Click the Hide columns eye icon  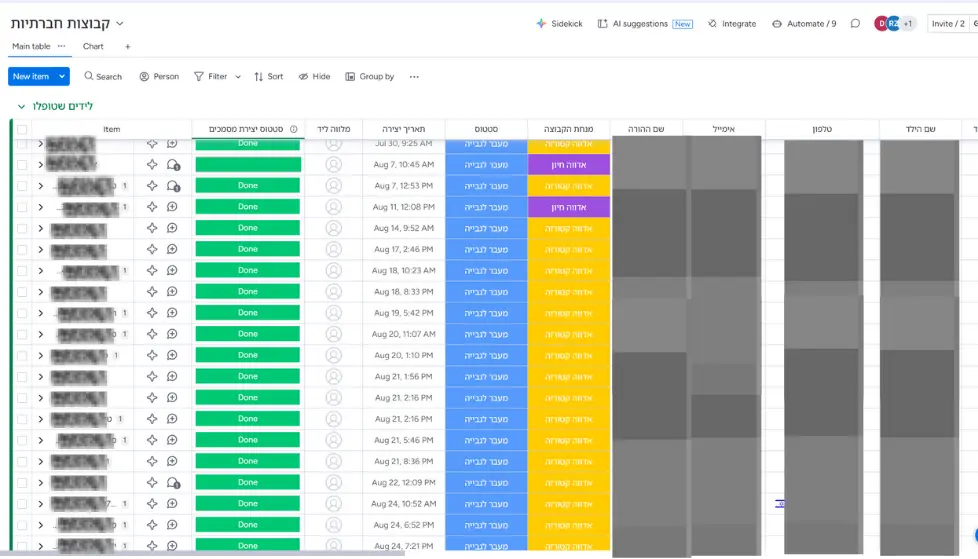pyautogui.click(x=303, y=77)
